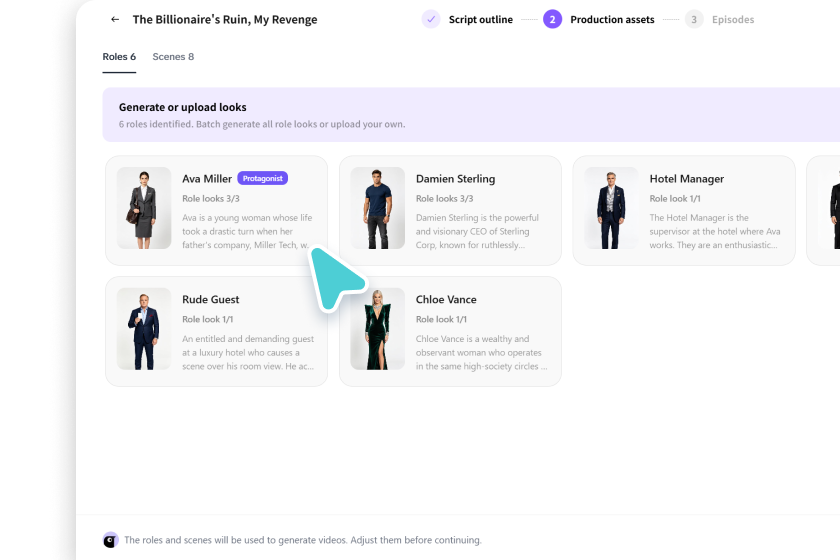
Task: Open Ava Miller's portrait thumbnail
Action: [144, 208]
